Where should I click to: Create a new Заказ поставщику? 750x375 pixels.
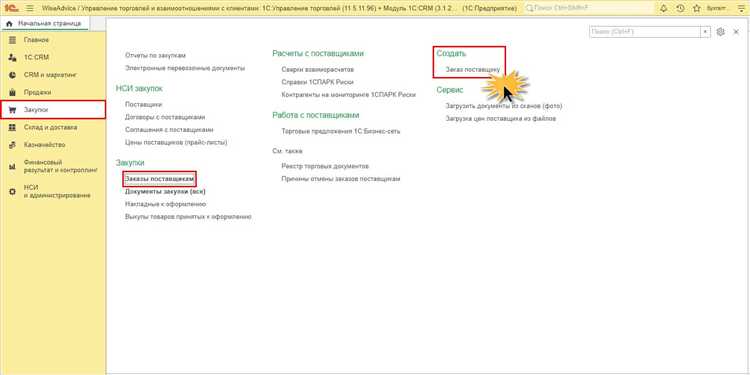(x=473, y=70)
